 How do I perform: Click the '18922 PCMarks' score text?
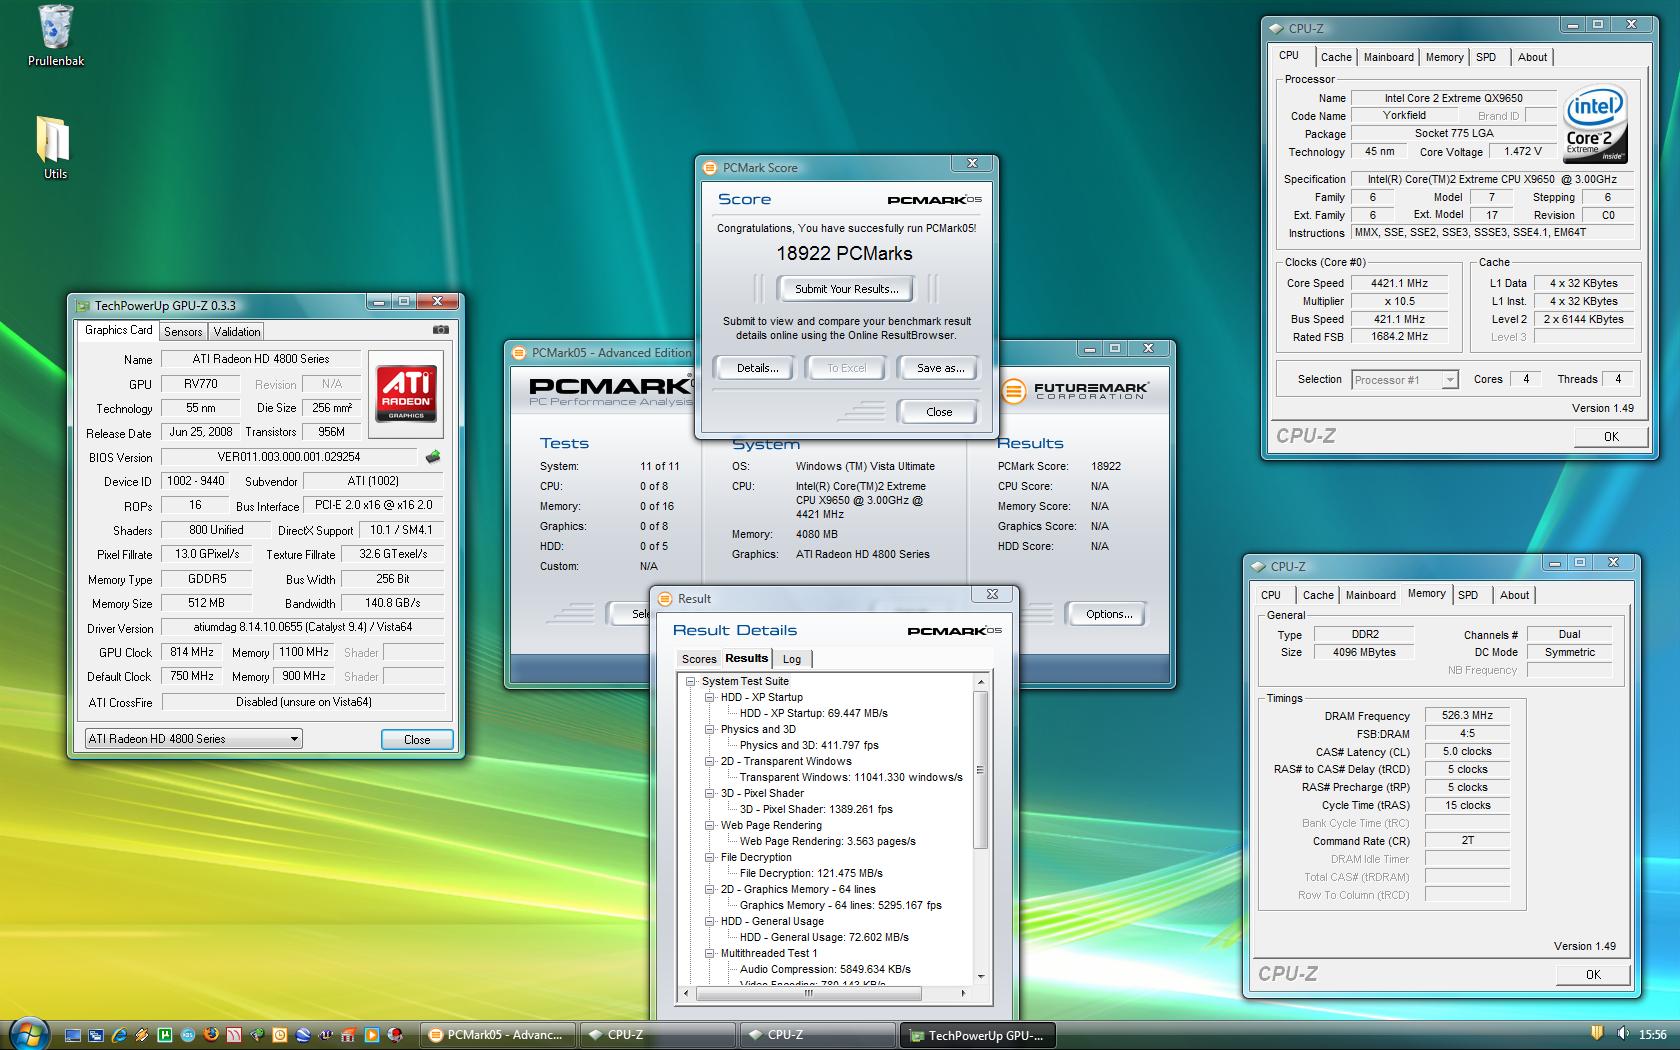click(x=844, y=254)
